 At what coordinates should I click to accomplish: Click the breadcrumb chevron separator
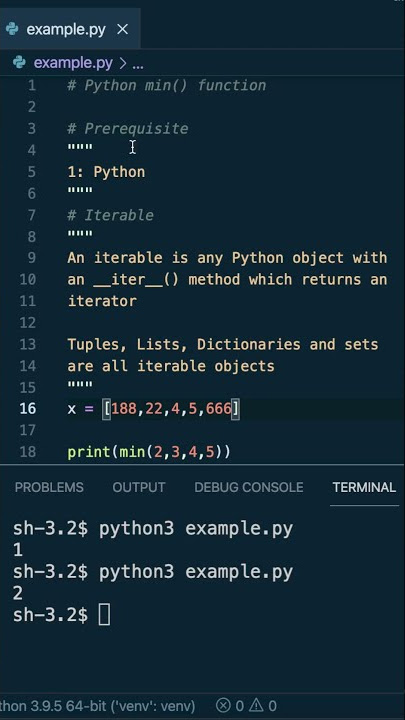click(122, 63)
